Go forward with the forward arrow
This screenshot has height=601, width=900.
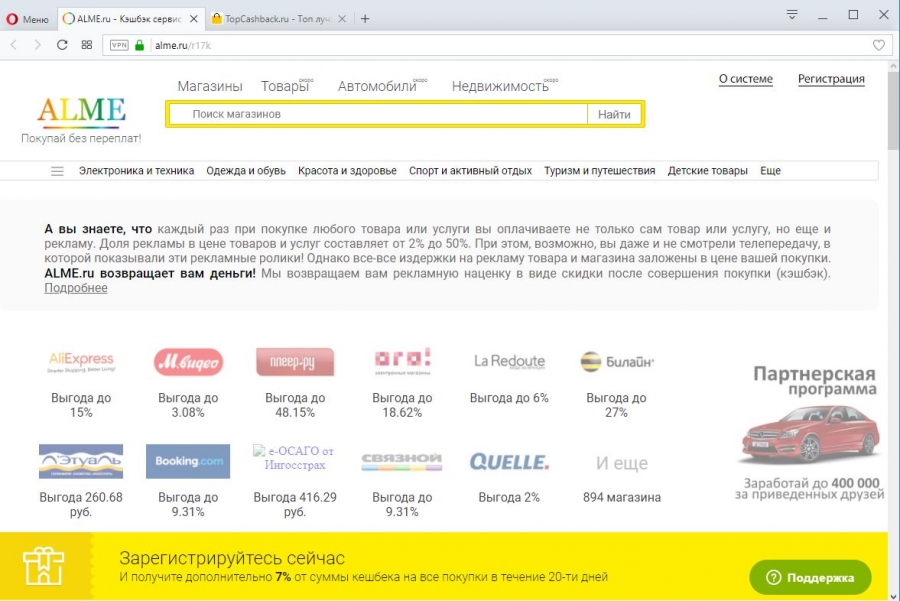[38, 45]
